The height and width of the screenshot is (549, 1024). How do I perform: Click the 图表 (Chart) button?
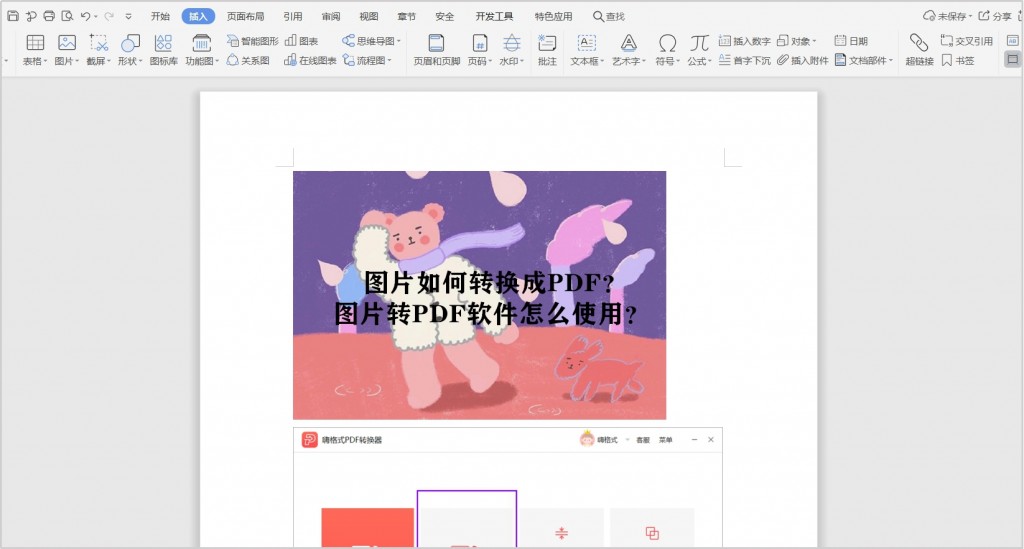(x=302, y=40)
